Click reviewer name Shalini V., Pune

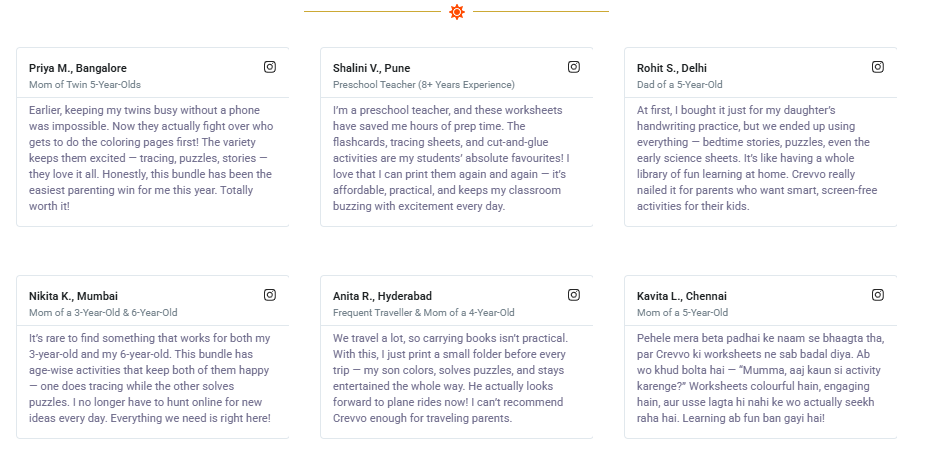(372, 68)
